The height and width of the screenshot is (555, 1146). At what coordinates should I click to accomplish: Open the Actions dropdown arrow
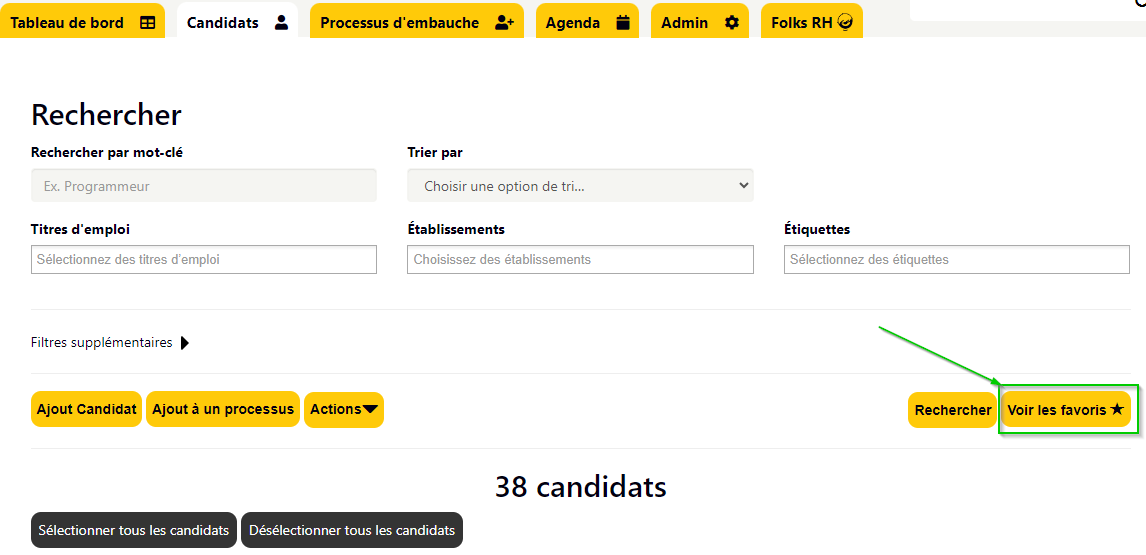pyautogui.click(x=371, y=409)
